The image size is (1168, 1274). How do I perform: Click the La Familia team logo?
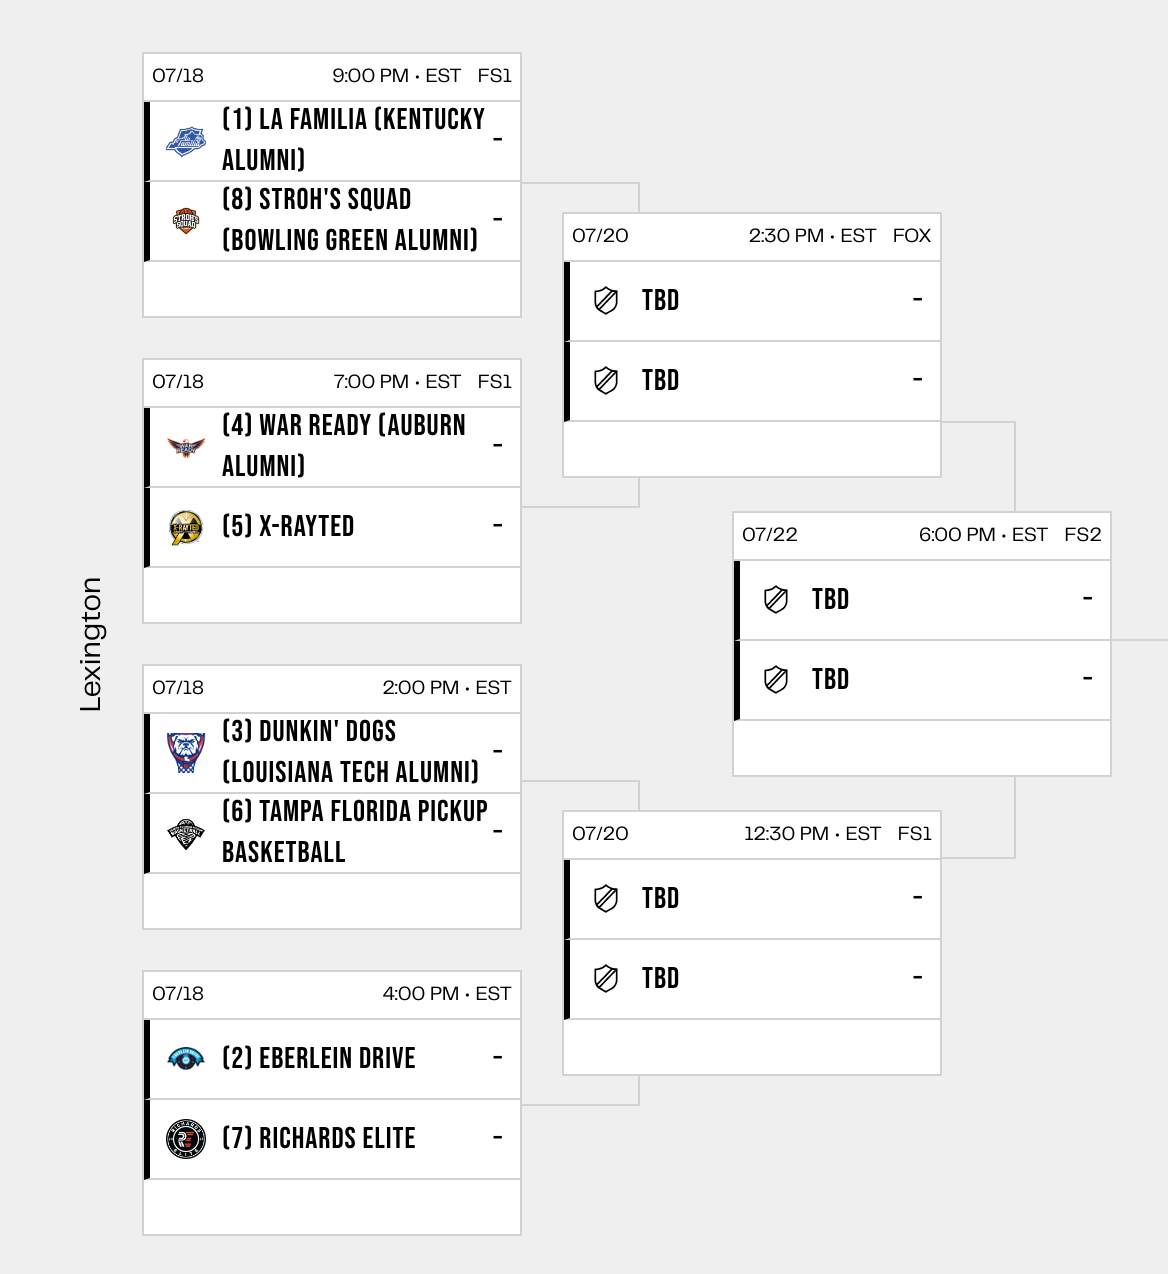[186, 141]
